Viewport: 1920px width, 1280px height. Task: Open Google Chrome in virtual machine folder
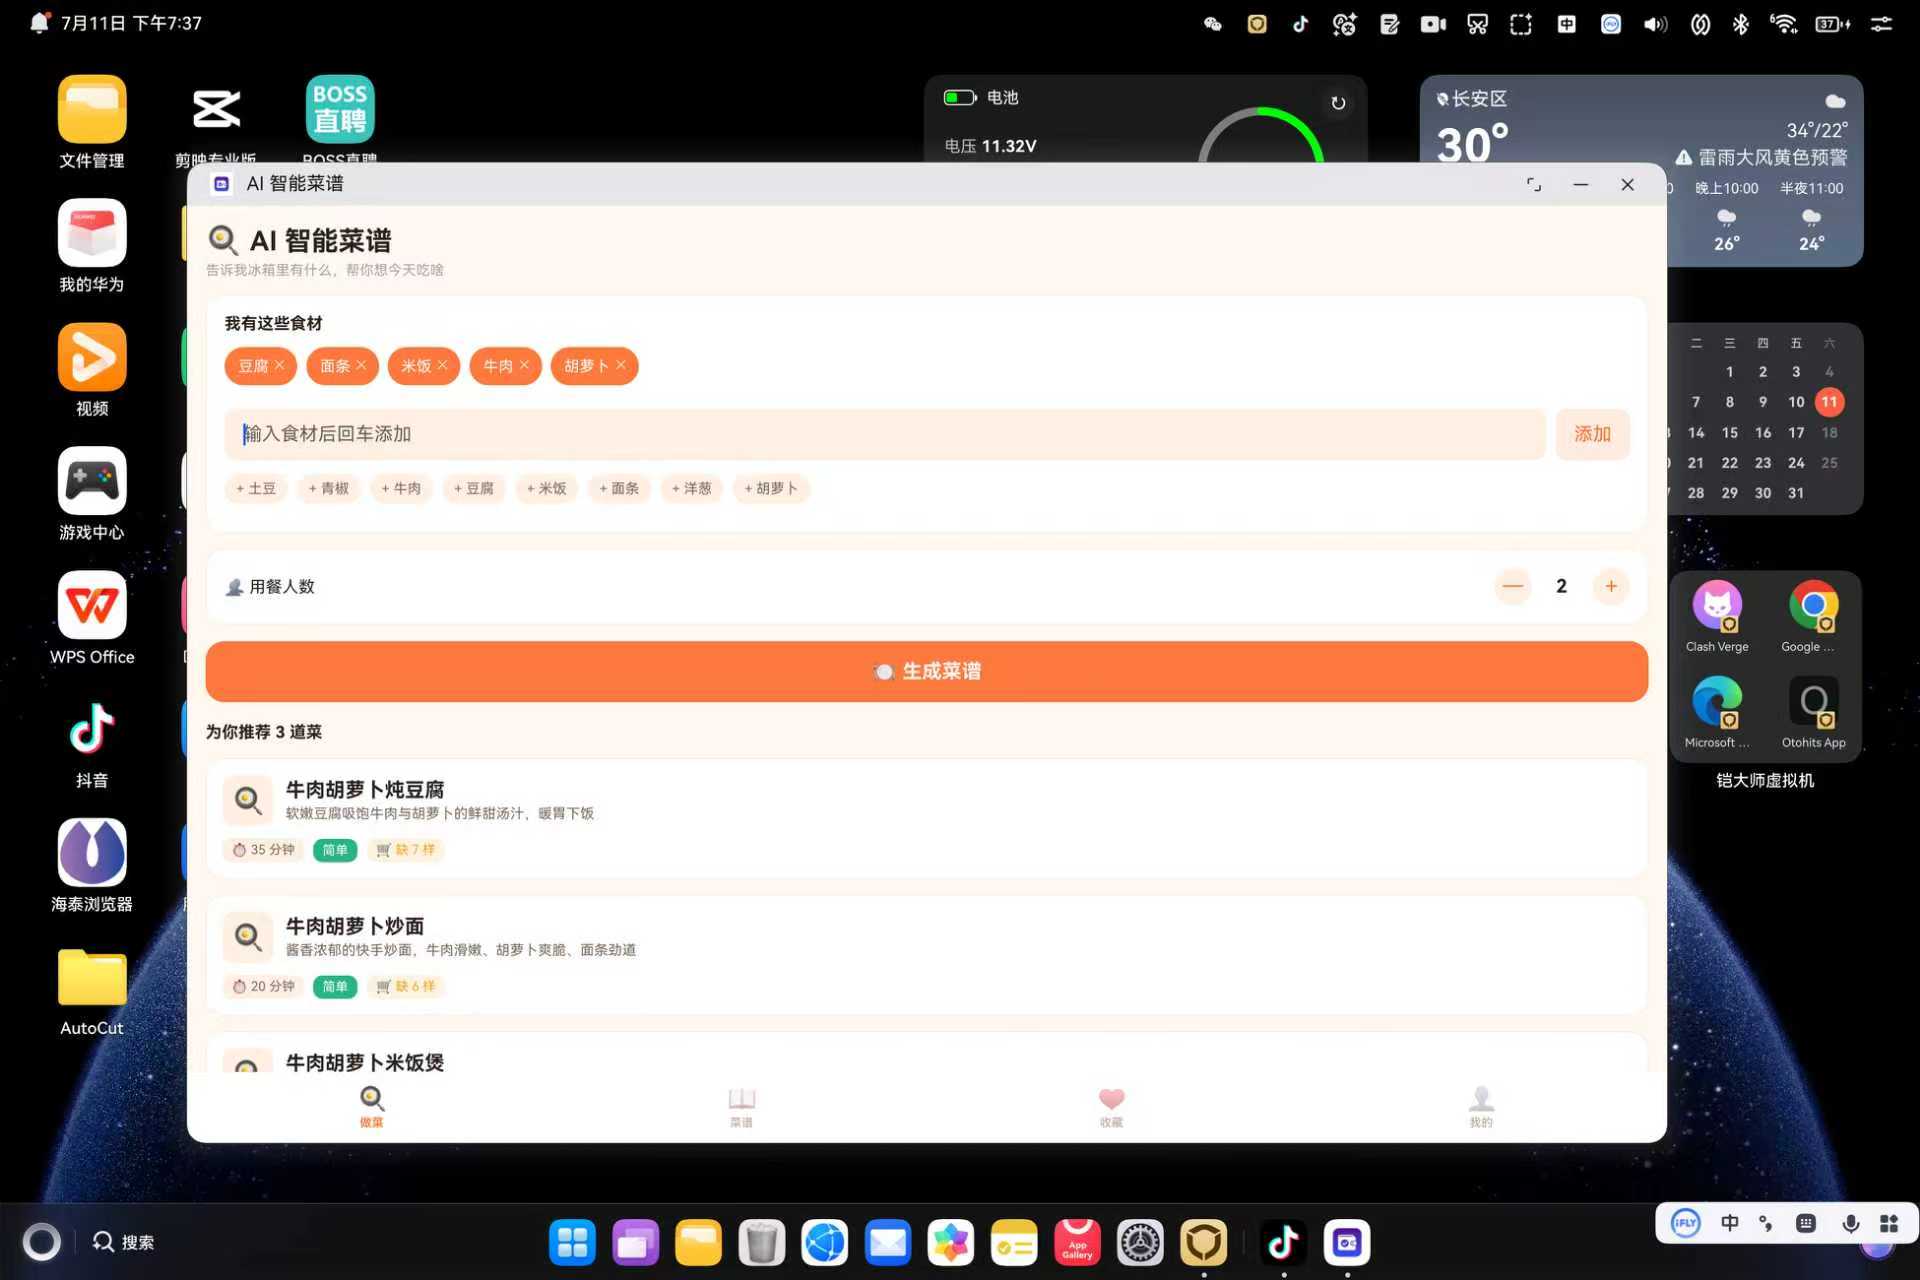coord(1813,617)
